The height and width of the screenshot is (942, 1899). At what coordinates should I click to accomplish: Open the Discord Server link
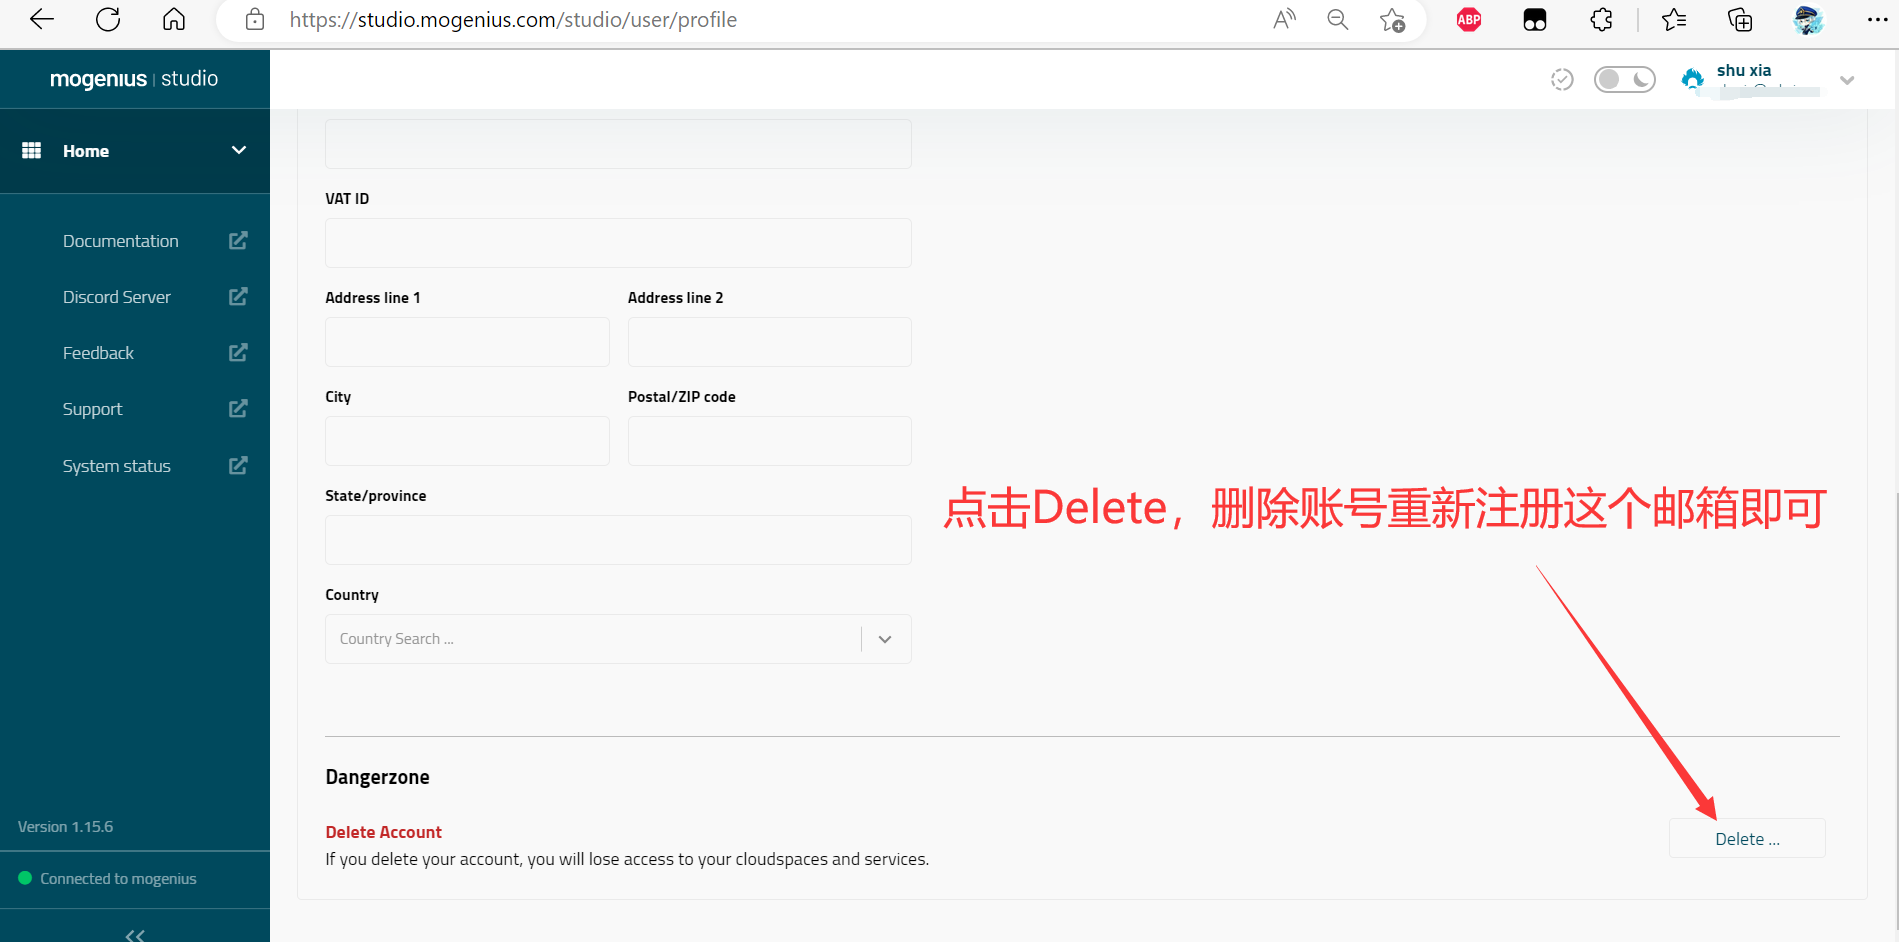pyautogui.click(x=117, y=297)
